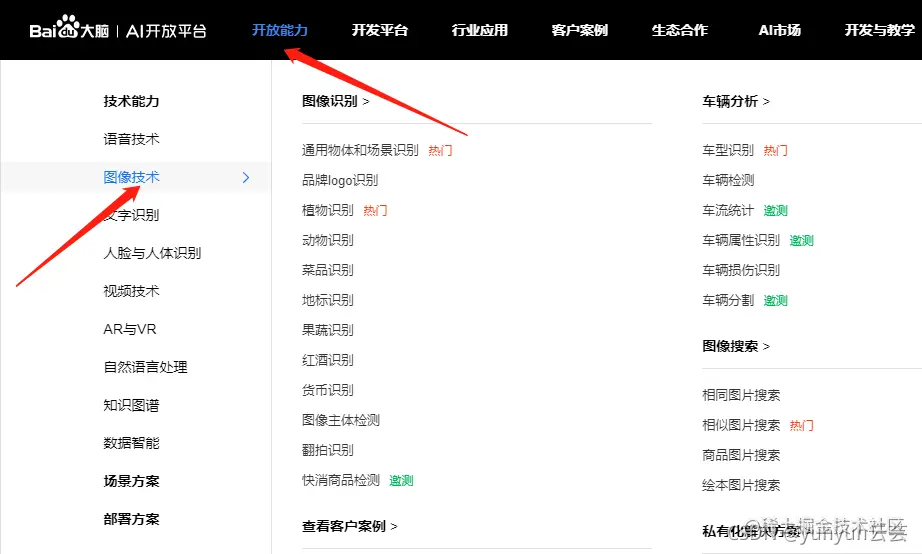Select 人脸与人体识别 in the sidebar

[152, 253]
